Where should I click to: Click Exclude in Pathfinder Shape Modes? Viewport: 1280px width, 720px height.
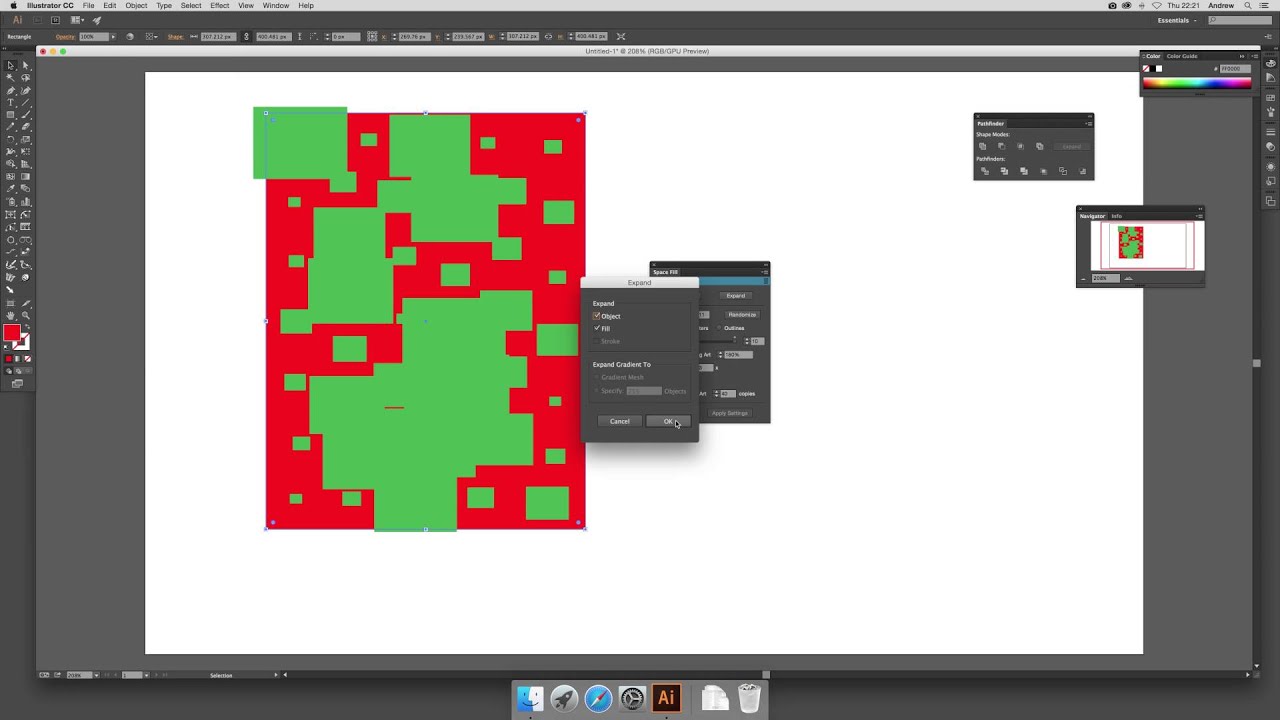point(1039,146)
